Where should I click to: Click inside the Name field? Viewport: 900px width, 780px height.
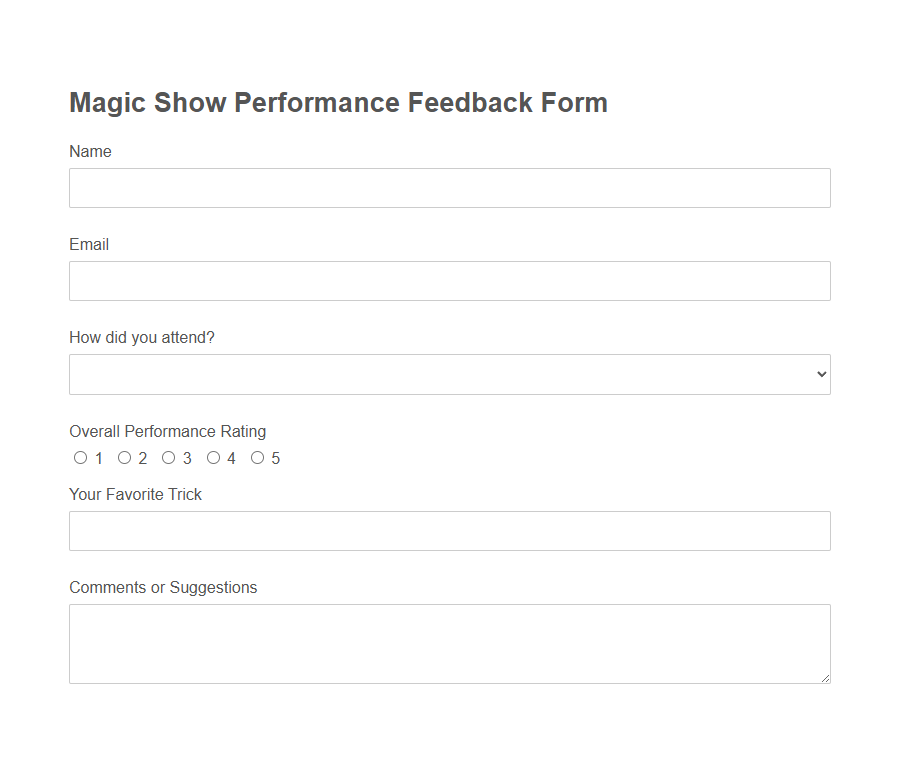coord(449,188)
